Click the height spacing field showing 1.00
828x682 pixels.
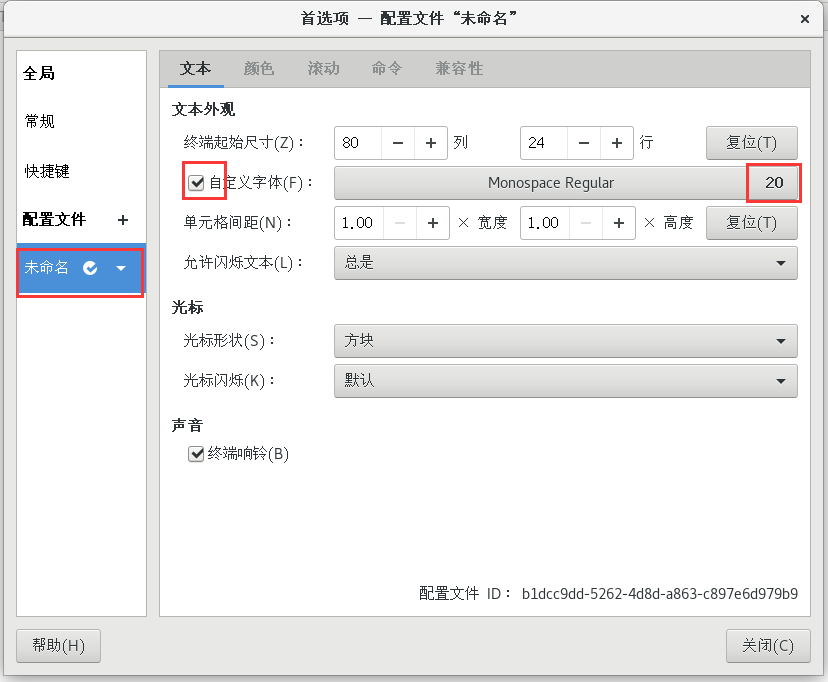coord(545,223)
